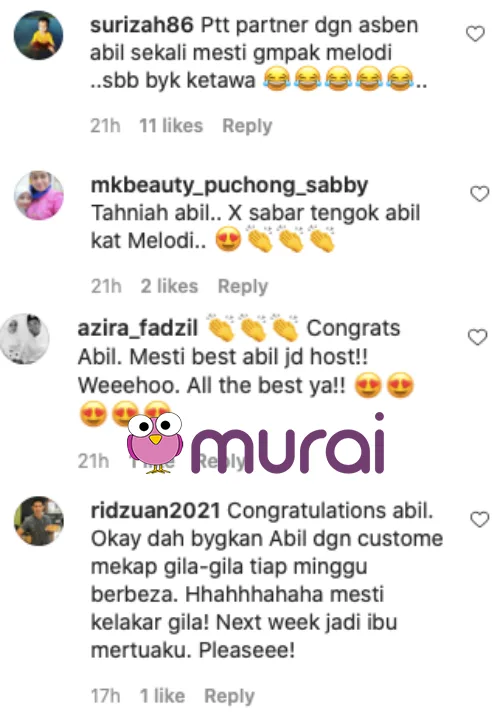Viewport: 500px width, 715px height.
Task: Open ridzuan2021's profile picture
Action: coord(39,521)
